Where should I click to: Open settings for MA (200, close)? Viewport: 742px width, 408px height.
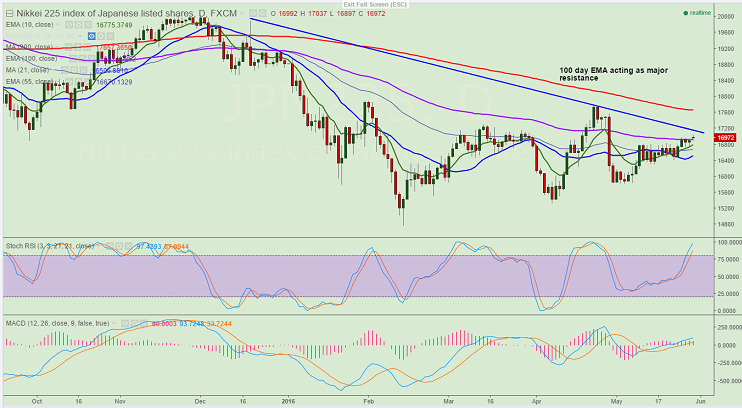[x=78, y=47]
